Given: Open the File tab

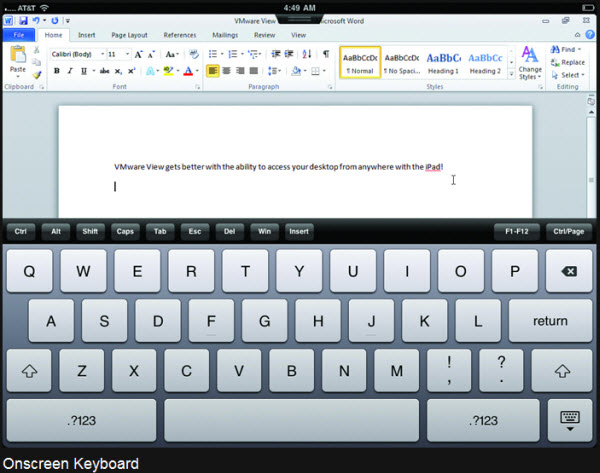Looking at the screenshot, I should tap(19, 35).
